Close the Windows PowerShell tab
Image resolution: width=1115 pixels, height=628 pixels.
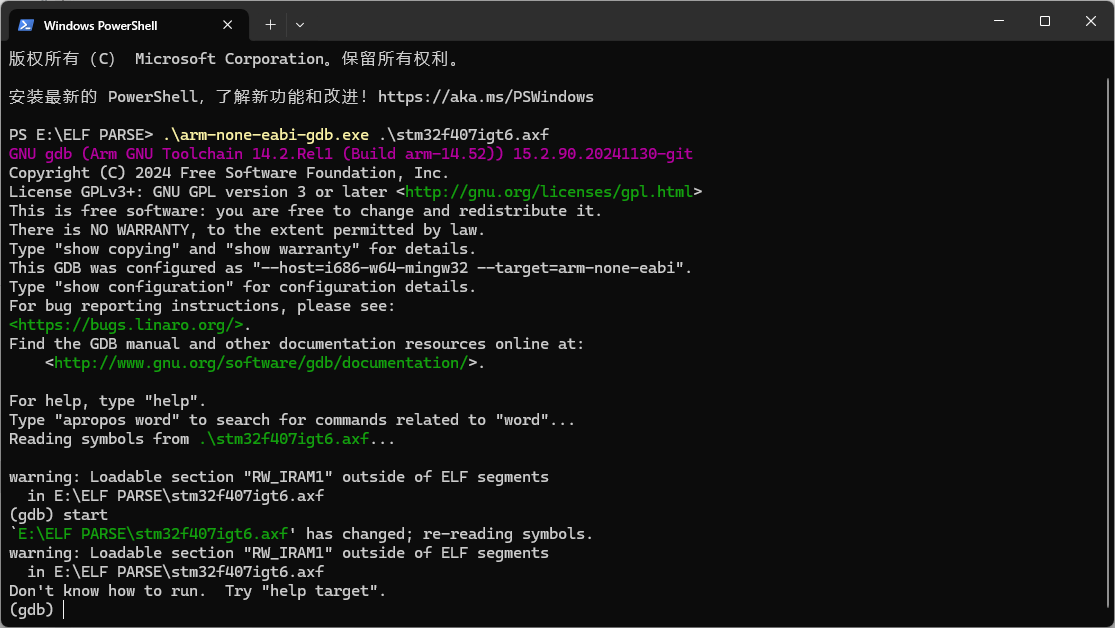tap(228, 25)
